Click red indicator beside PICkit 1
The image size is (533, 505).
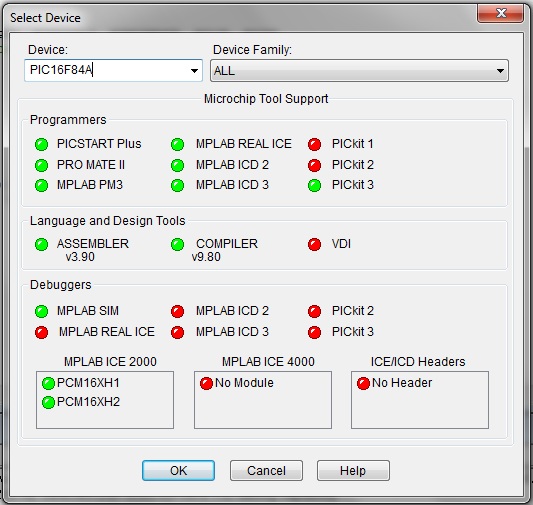314,144
